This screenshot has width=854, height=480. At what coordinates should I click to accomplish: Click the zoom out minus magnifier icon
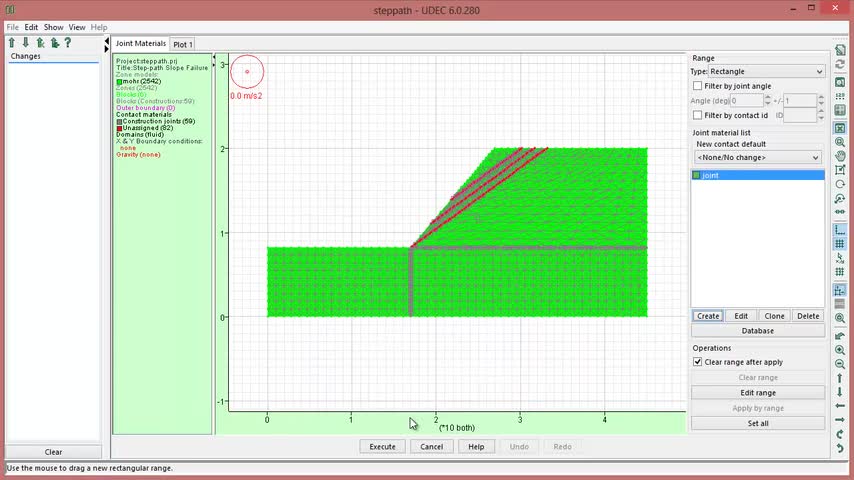coord(840,364)
